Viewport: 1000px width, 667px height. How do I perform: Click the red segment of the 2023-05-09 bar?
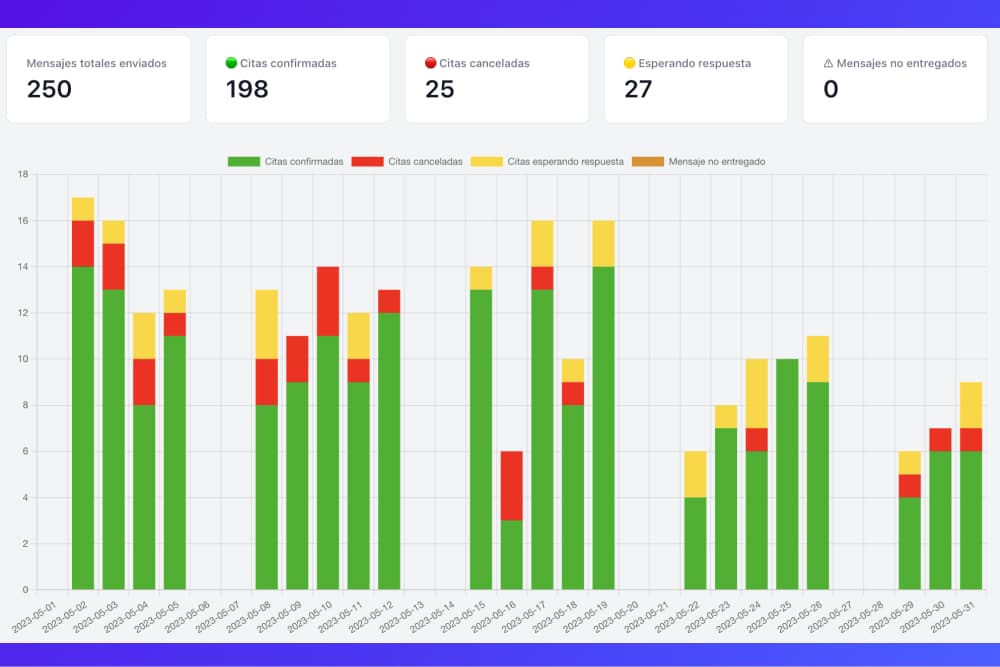coord(297,359)
